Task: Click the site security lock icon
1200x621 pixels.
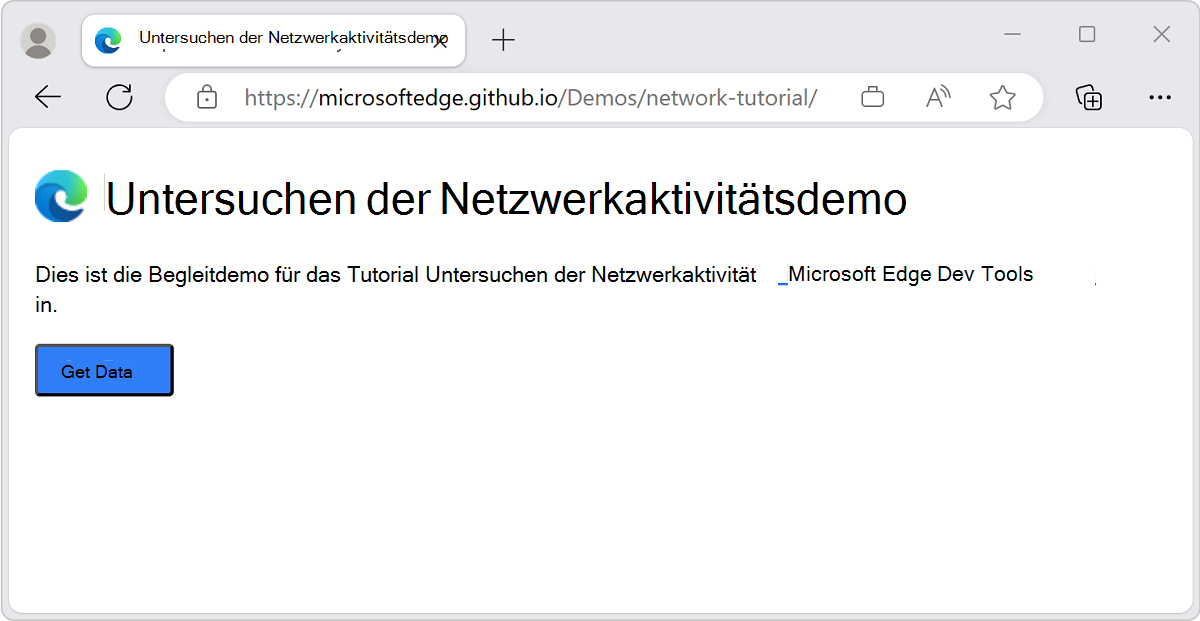Action: click(x=206, y=97)
